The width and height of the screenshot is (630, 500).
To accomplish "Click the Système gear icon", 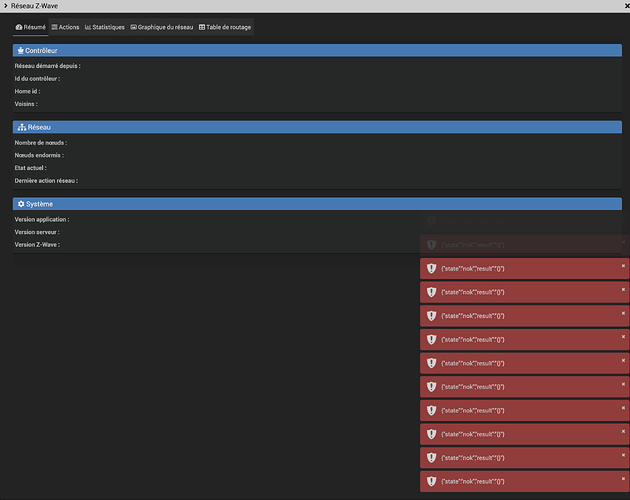I will (x=21, y=204).
